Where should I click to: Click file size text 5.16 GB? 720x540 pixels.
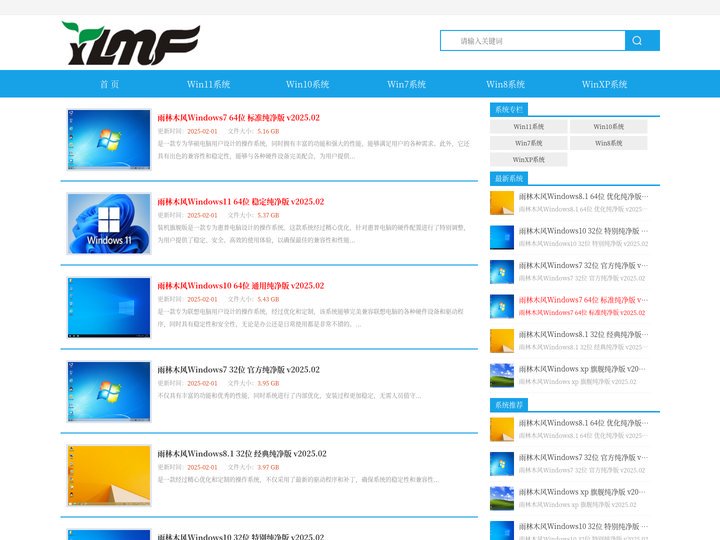point(268,131)
